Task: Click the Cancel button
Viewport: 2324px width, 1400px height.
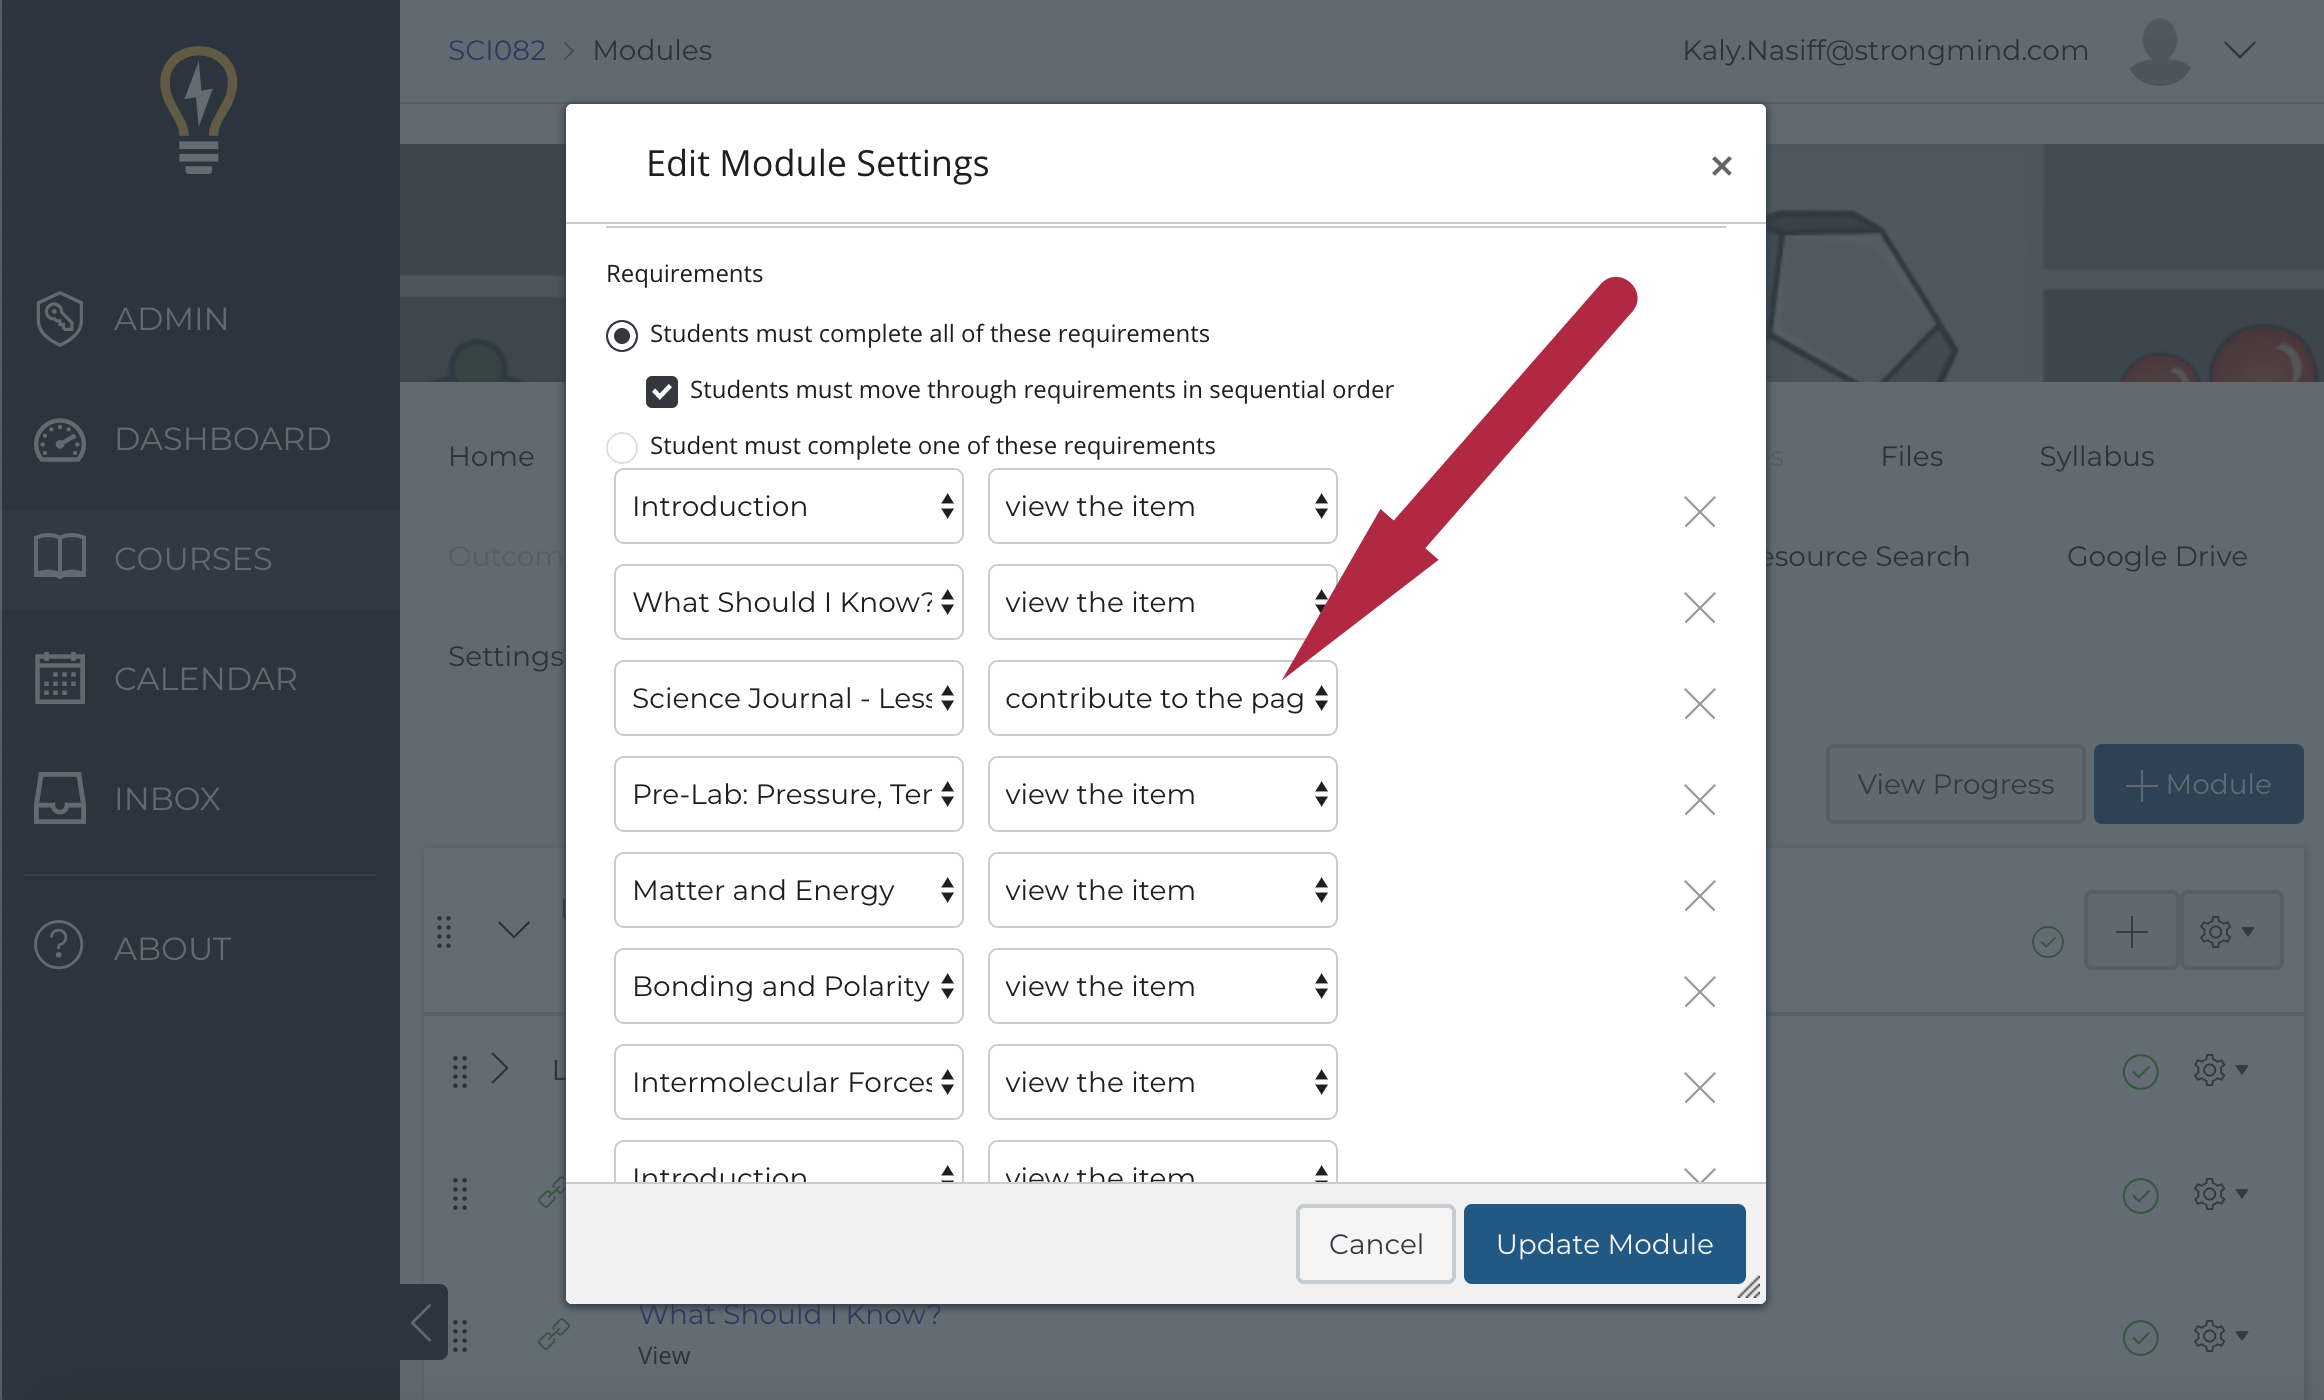Action: [x=1374, y=1242]
